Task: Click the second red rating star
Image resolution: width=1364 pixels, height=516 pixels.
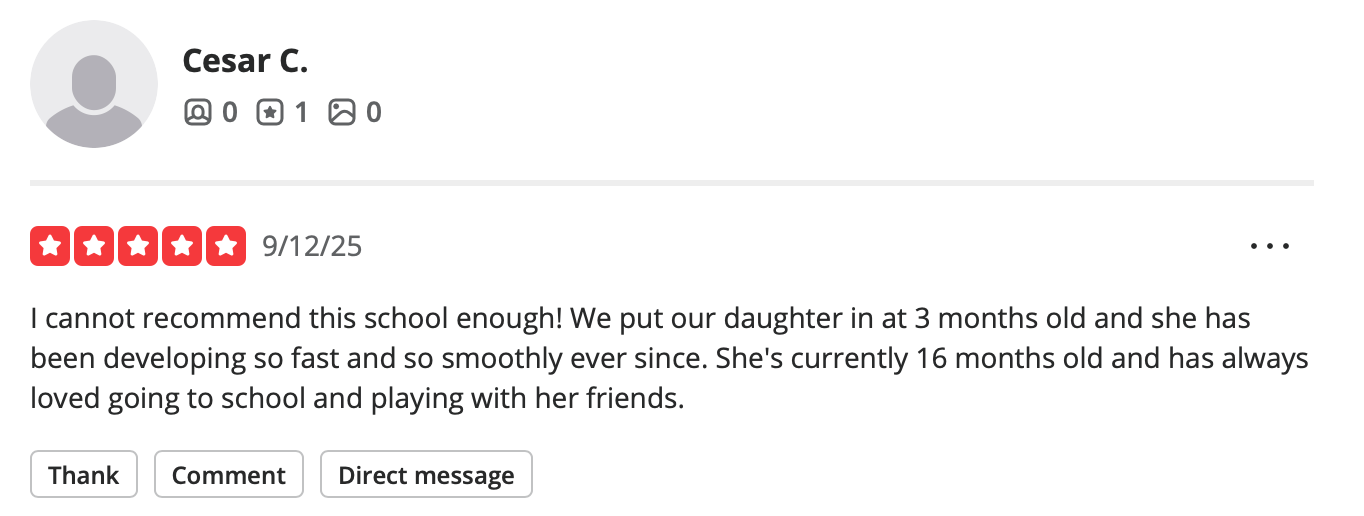Action: click(x=94, y=246)
